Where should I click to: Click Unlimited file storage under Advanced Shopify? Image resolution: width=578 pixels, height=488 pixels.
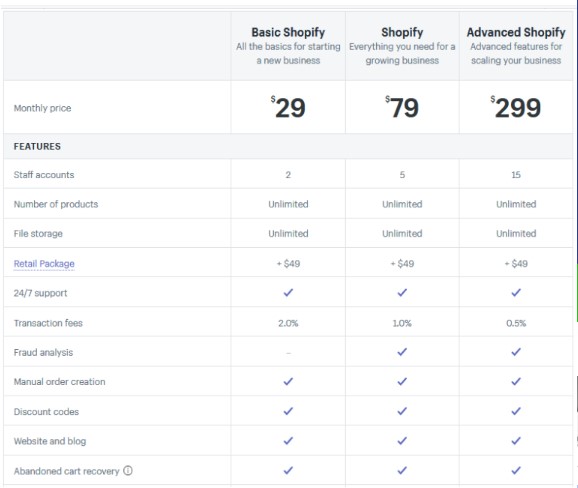[516, 234]
